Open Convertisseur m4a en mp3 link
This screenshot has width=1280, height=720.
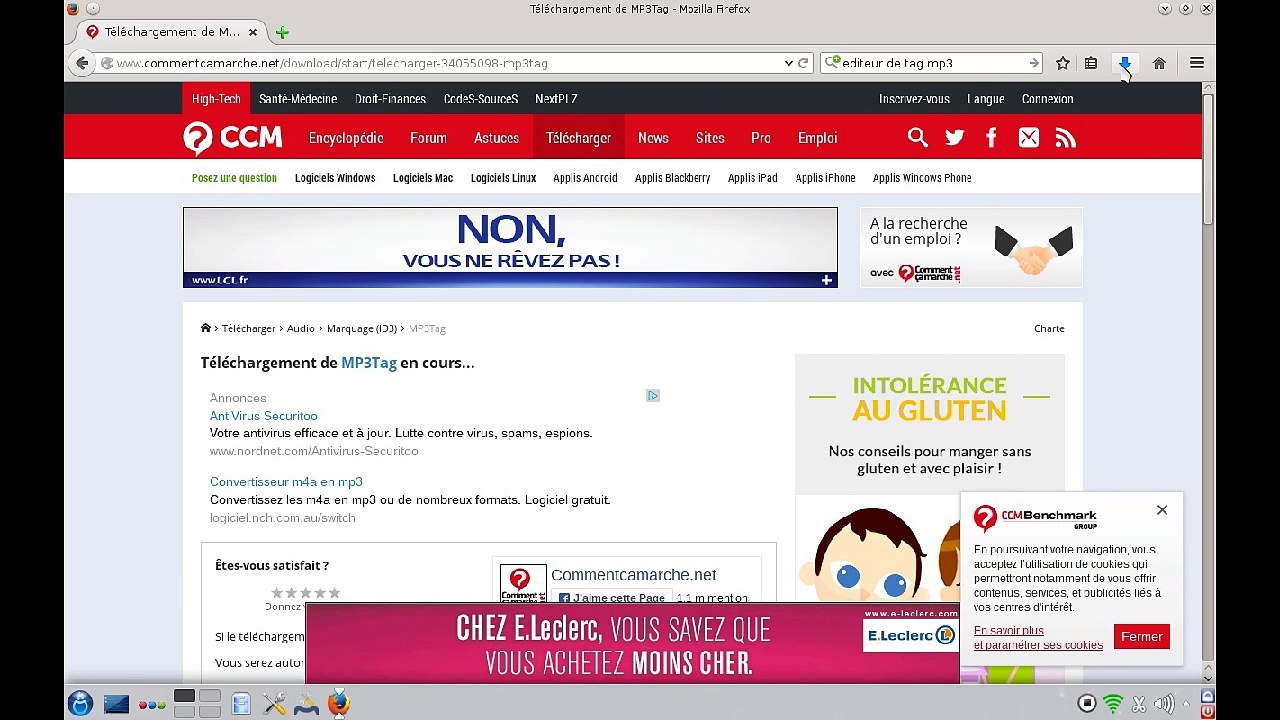pos(286,482)
